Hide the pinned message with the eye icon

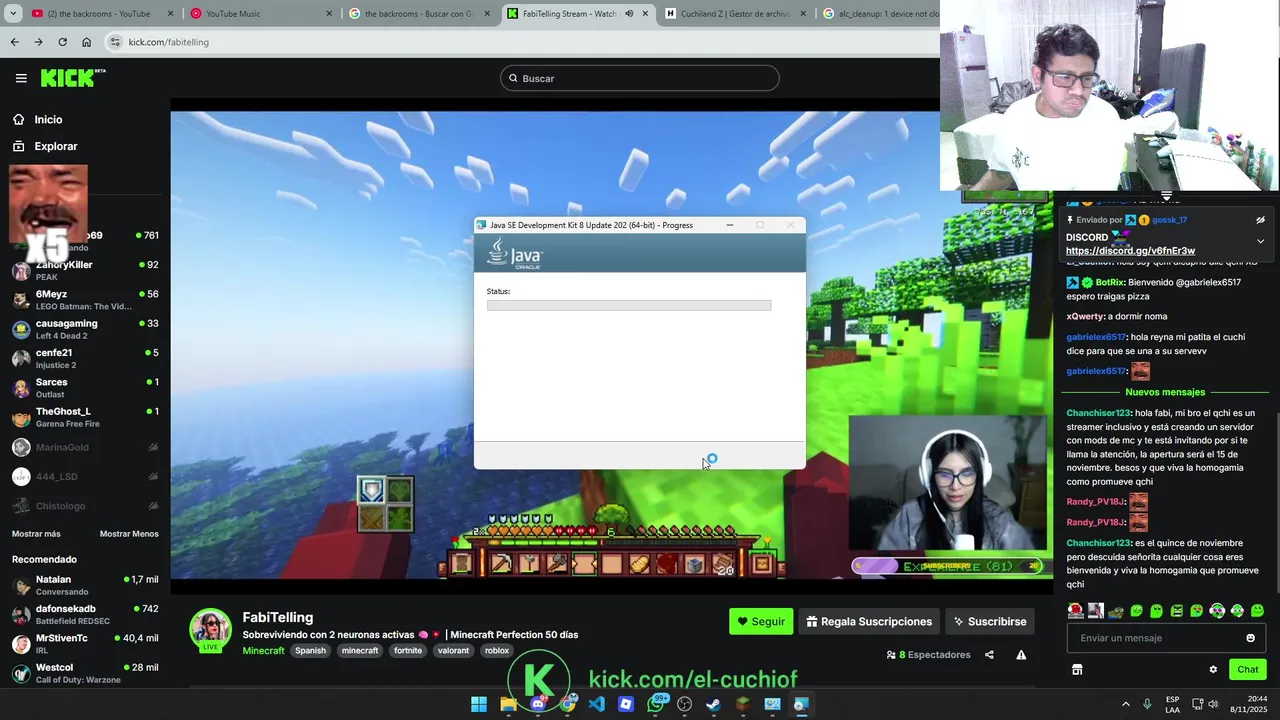click(1260, 220)
